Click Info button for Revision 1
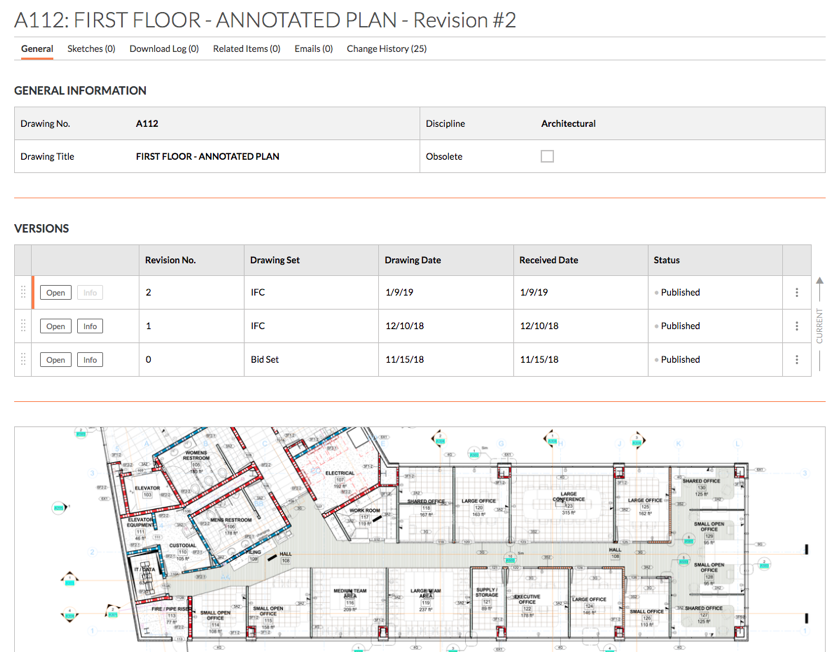The width and height of the screenshot is (837, 652). coord(90,326)
